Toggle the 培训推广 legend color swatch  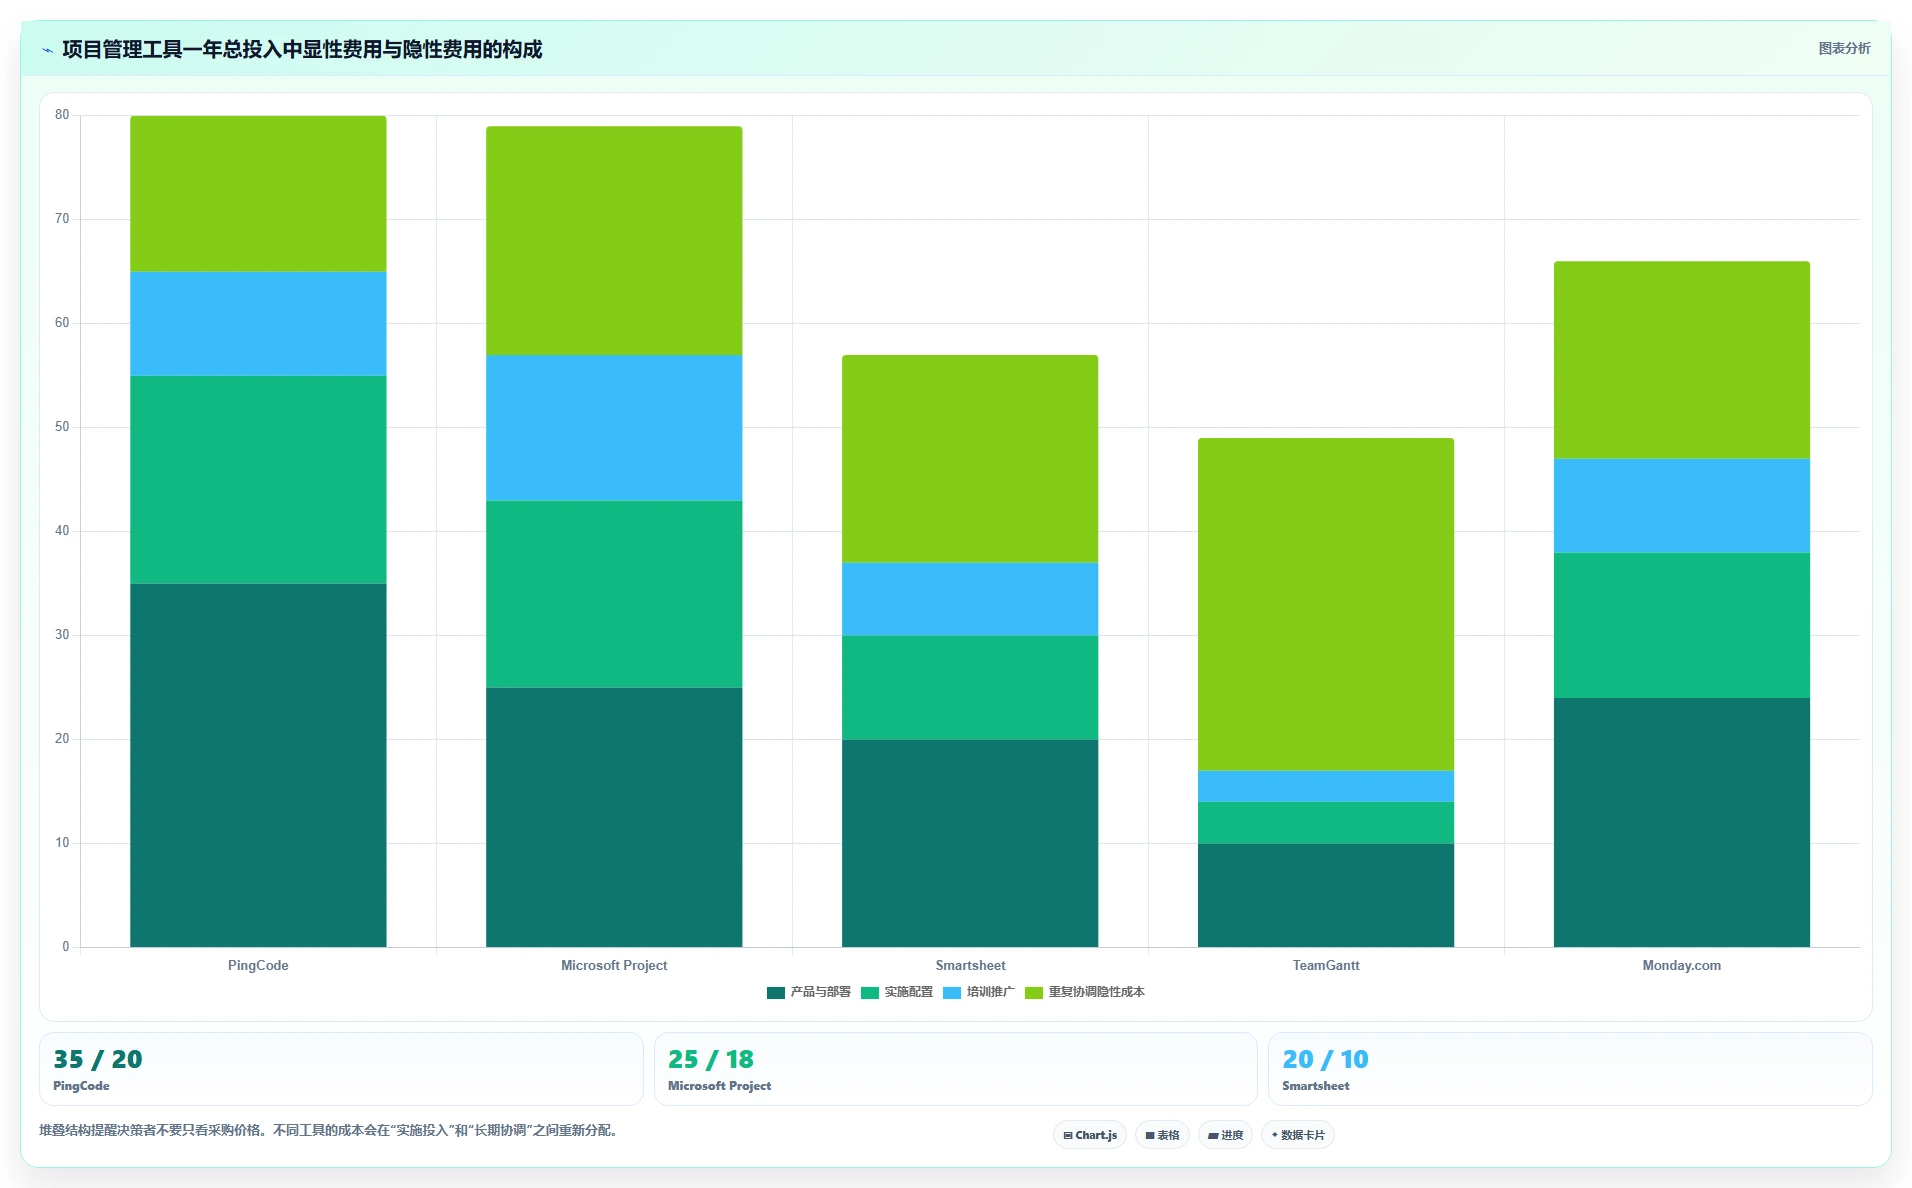click(x=952, y=993)
